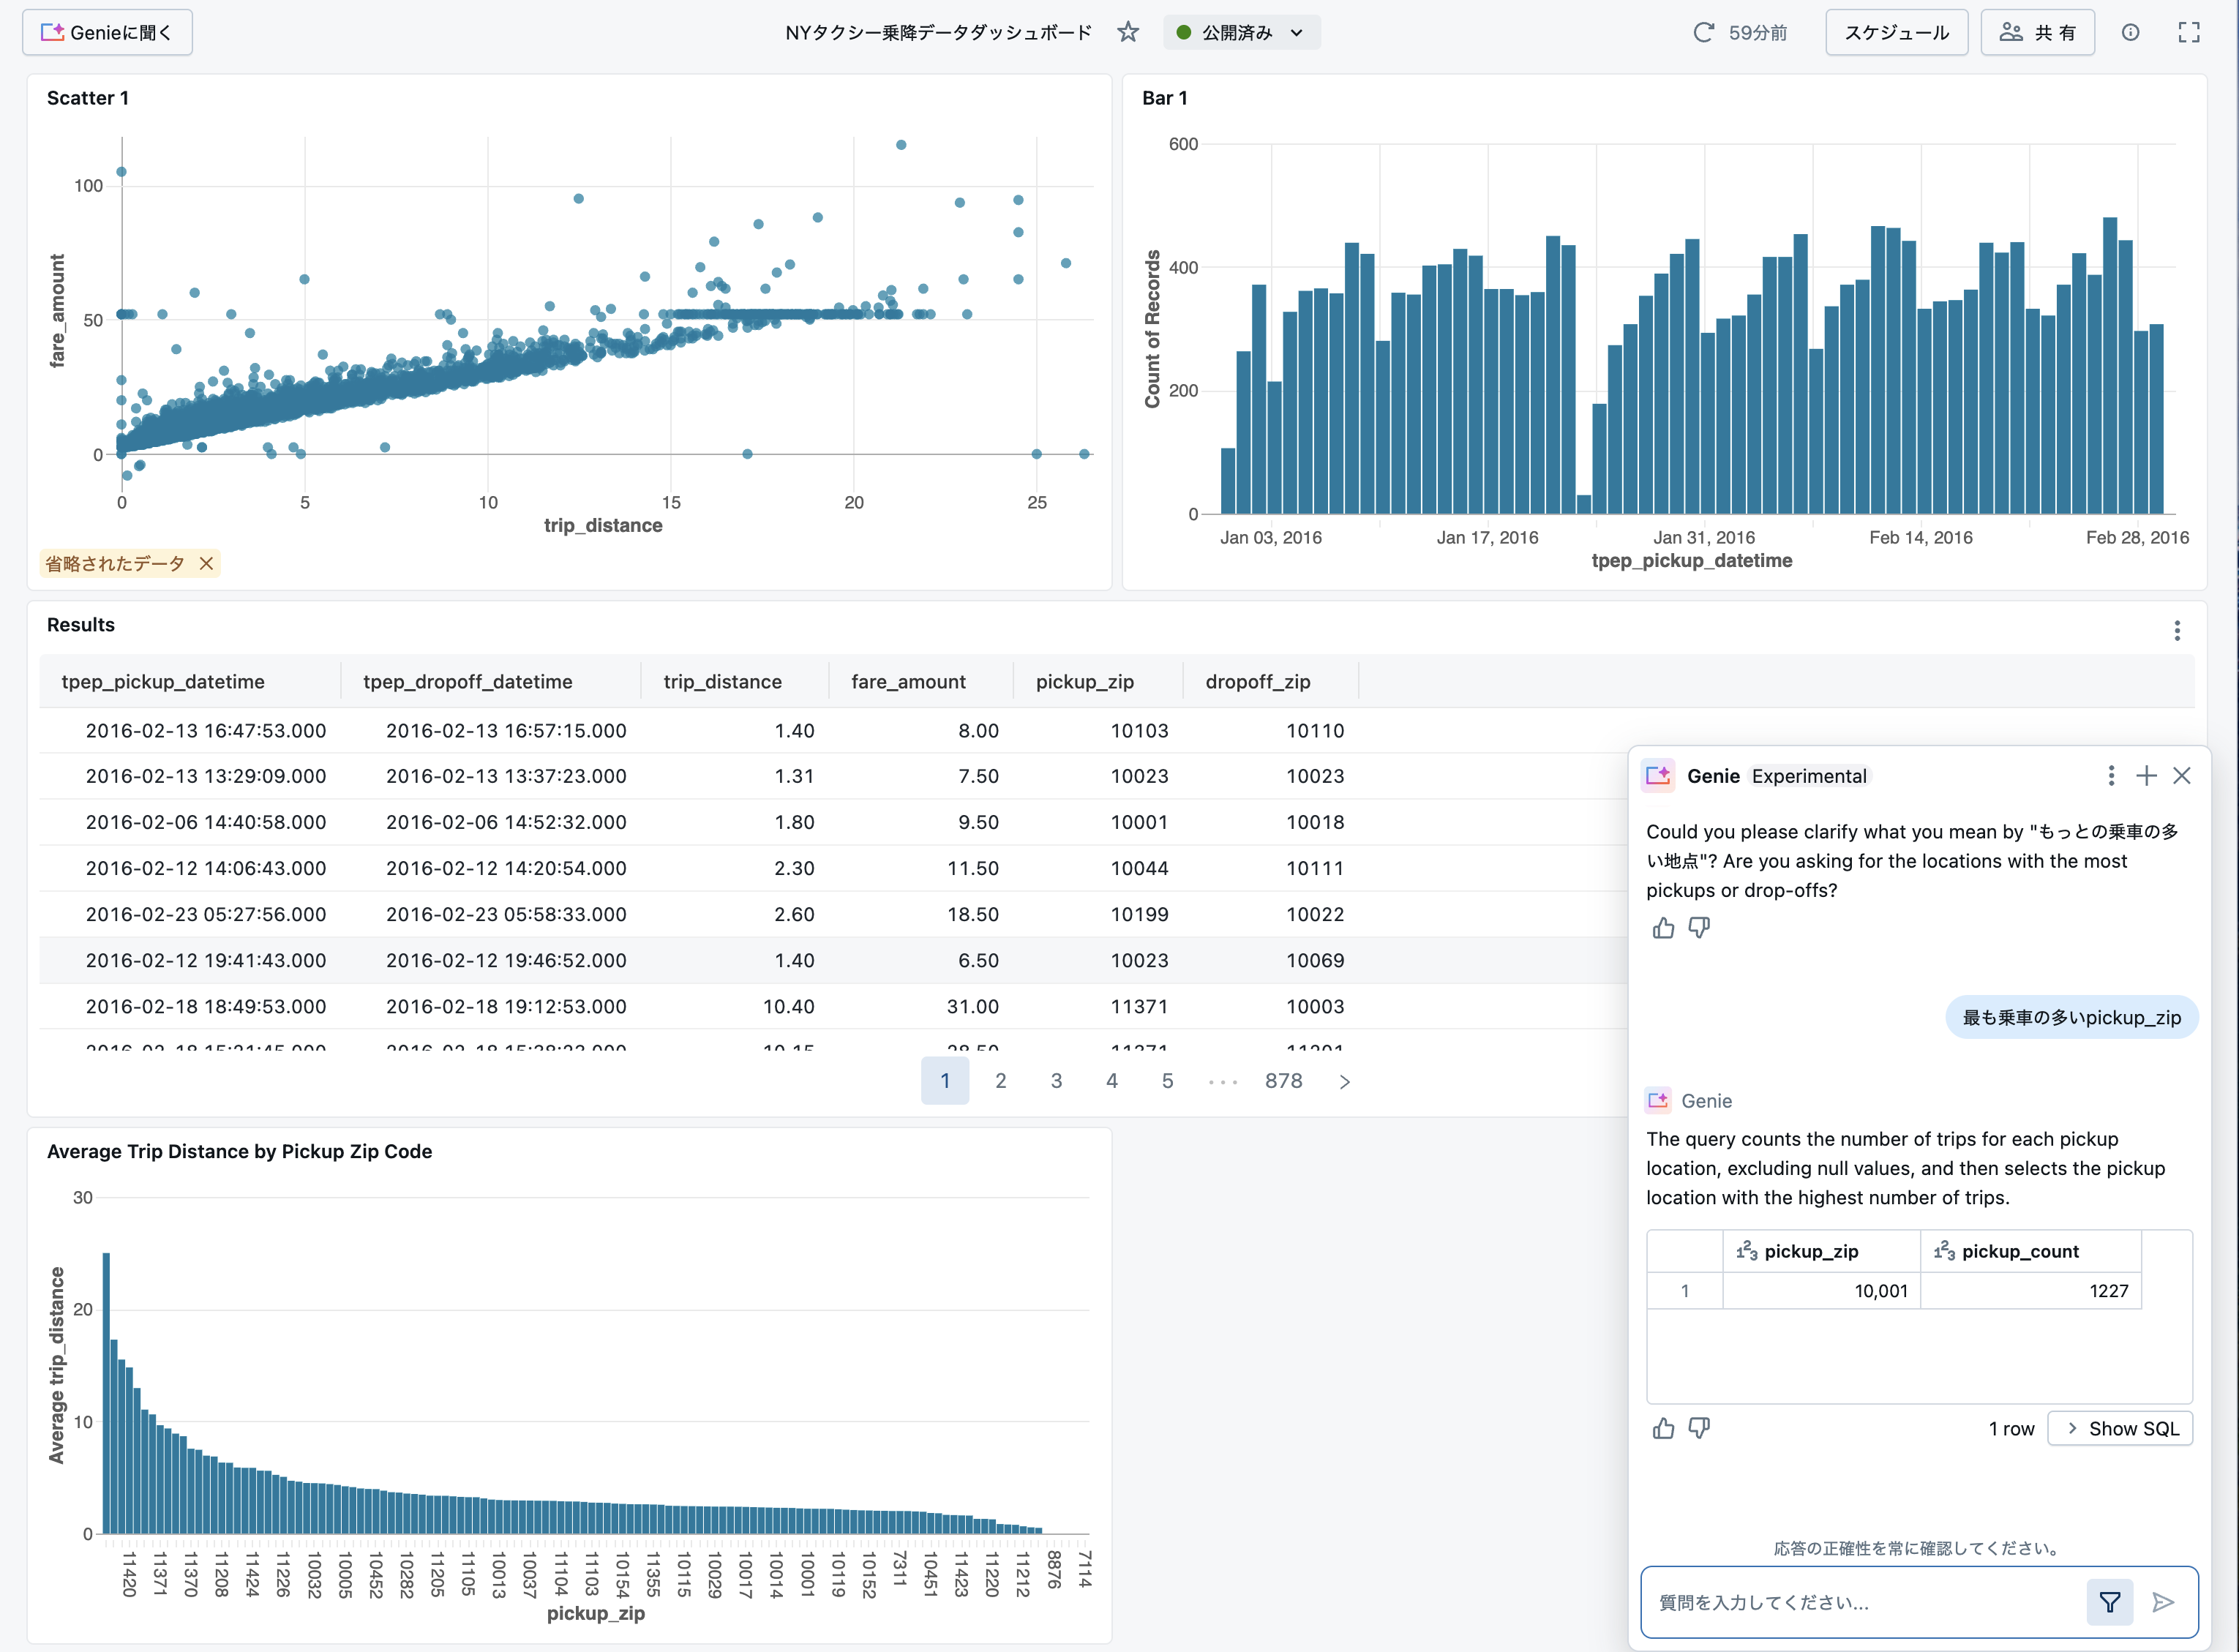Go to next results page arrow
The height and width of the screenshot is (1652, 2239).
(1344, 1081)
